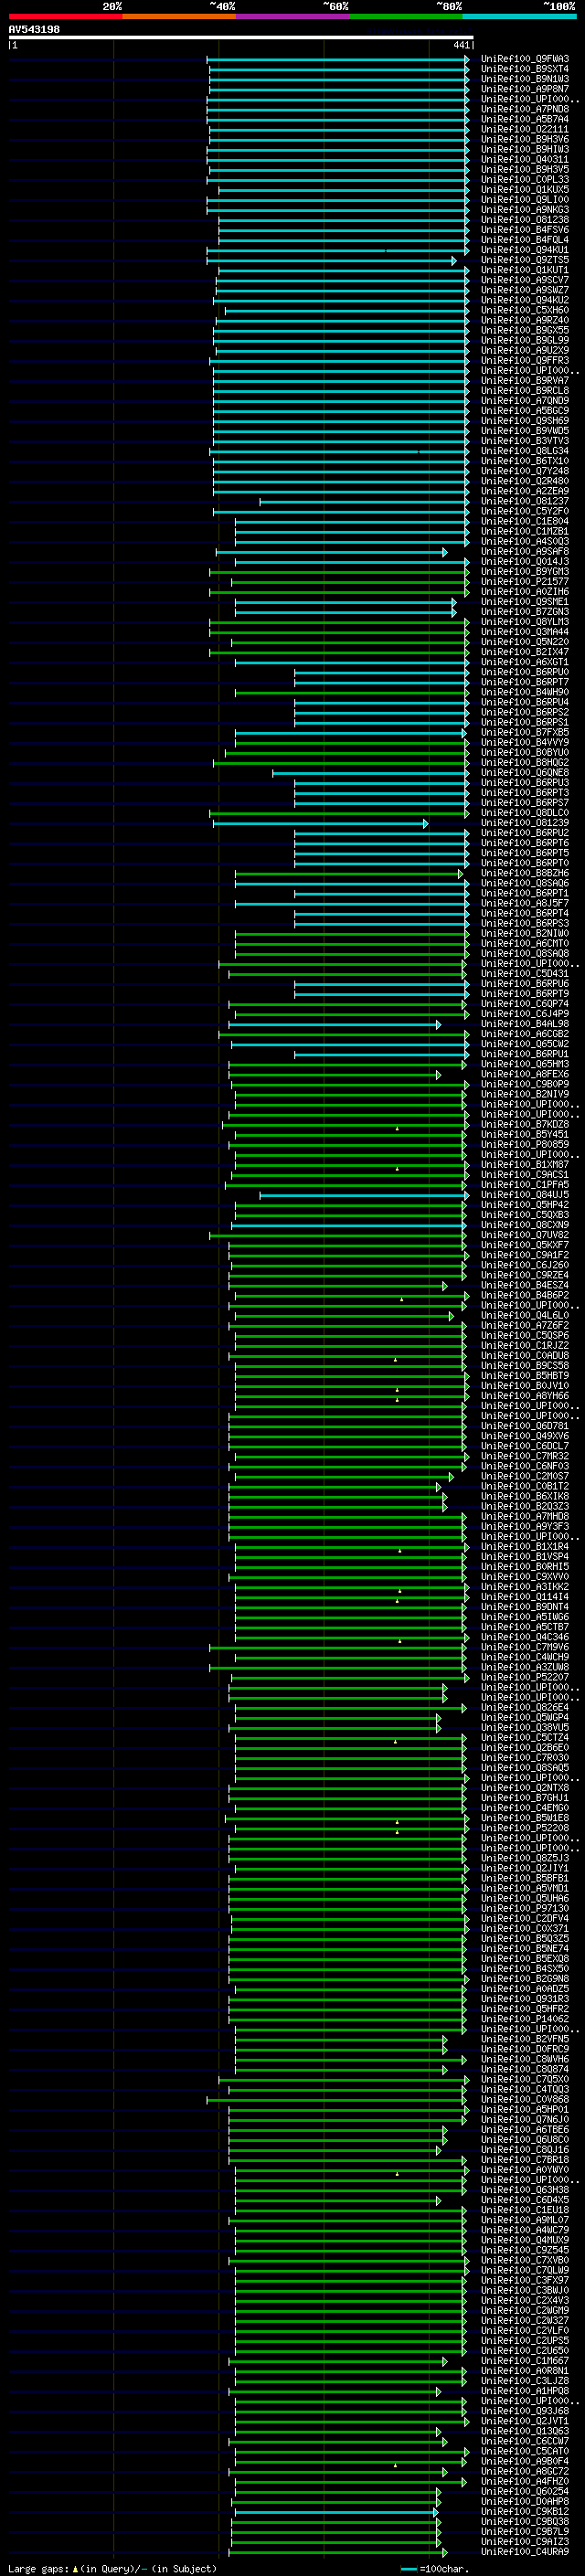
Task: Select UniRef100_Q65HM3 label
Action: [525, 1064]
